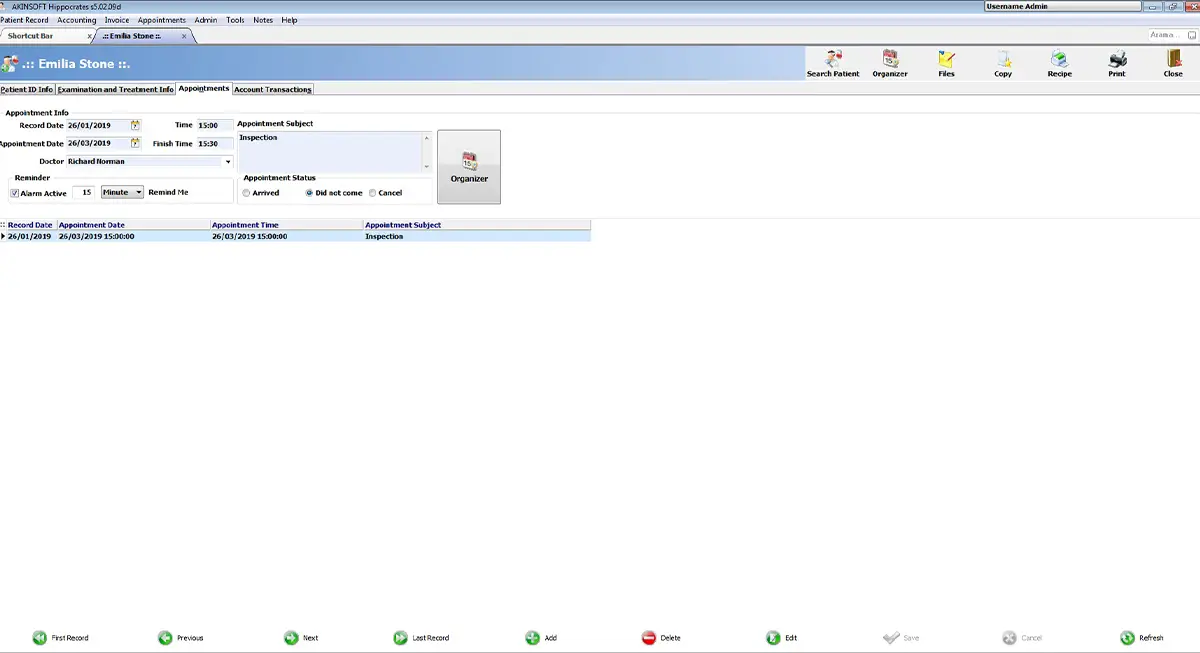Viewport: 1200px width, 653px height.
Task: Print the patient record
Action: pyautogui.click(x=1117, y=64)
